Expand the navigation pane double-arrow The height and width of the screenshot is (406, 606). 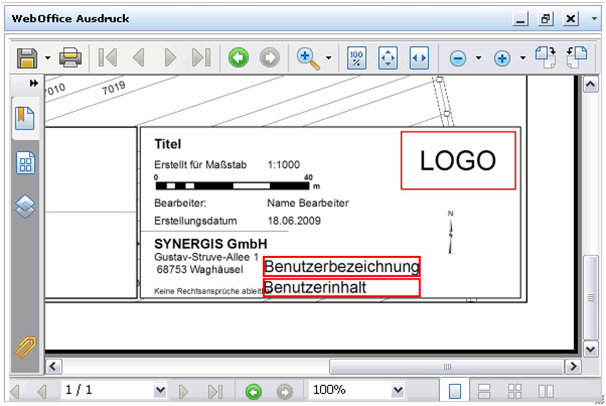pos(34,83)
